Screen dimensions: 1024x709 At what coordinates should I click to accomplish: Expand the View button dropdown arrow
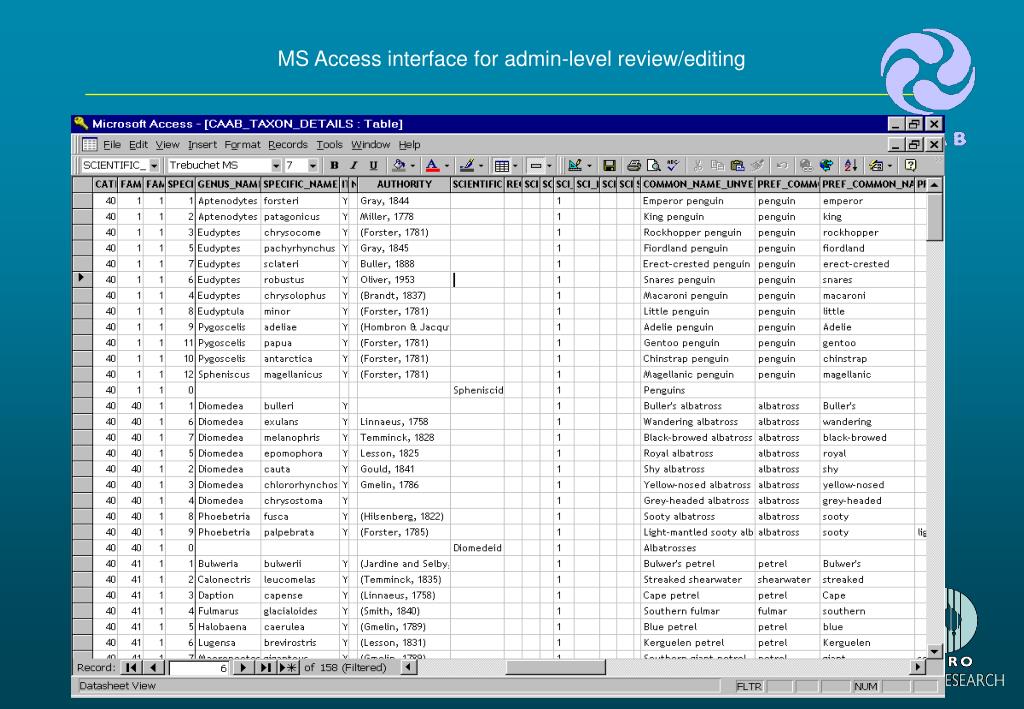(x=588, y=165)
